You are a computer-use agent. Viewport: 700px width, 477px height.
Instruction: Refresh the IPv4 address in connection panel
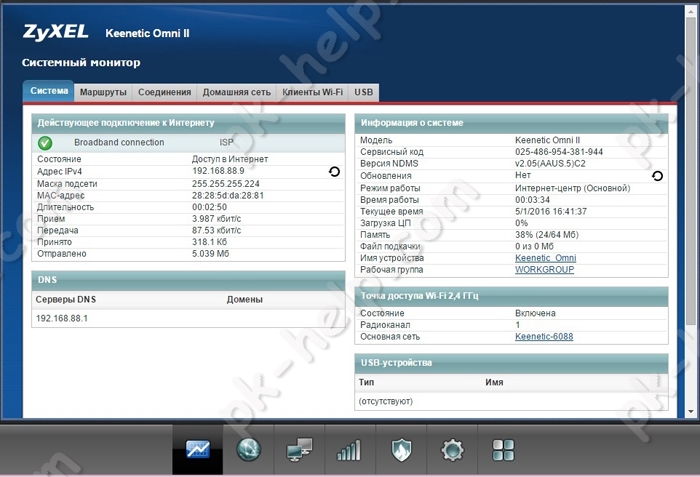[334, 172]
